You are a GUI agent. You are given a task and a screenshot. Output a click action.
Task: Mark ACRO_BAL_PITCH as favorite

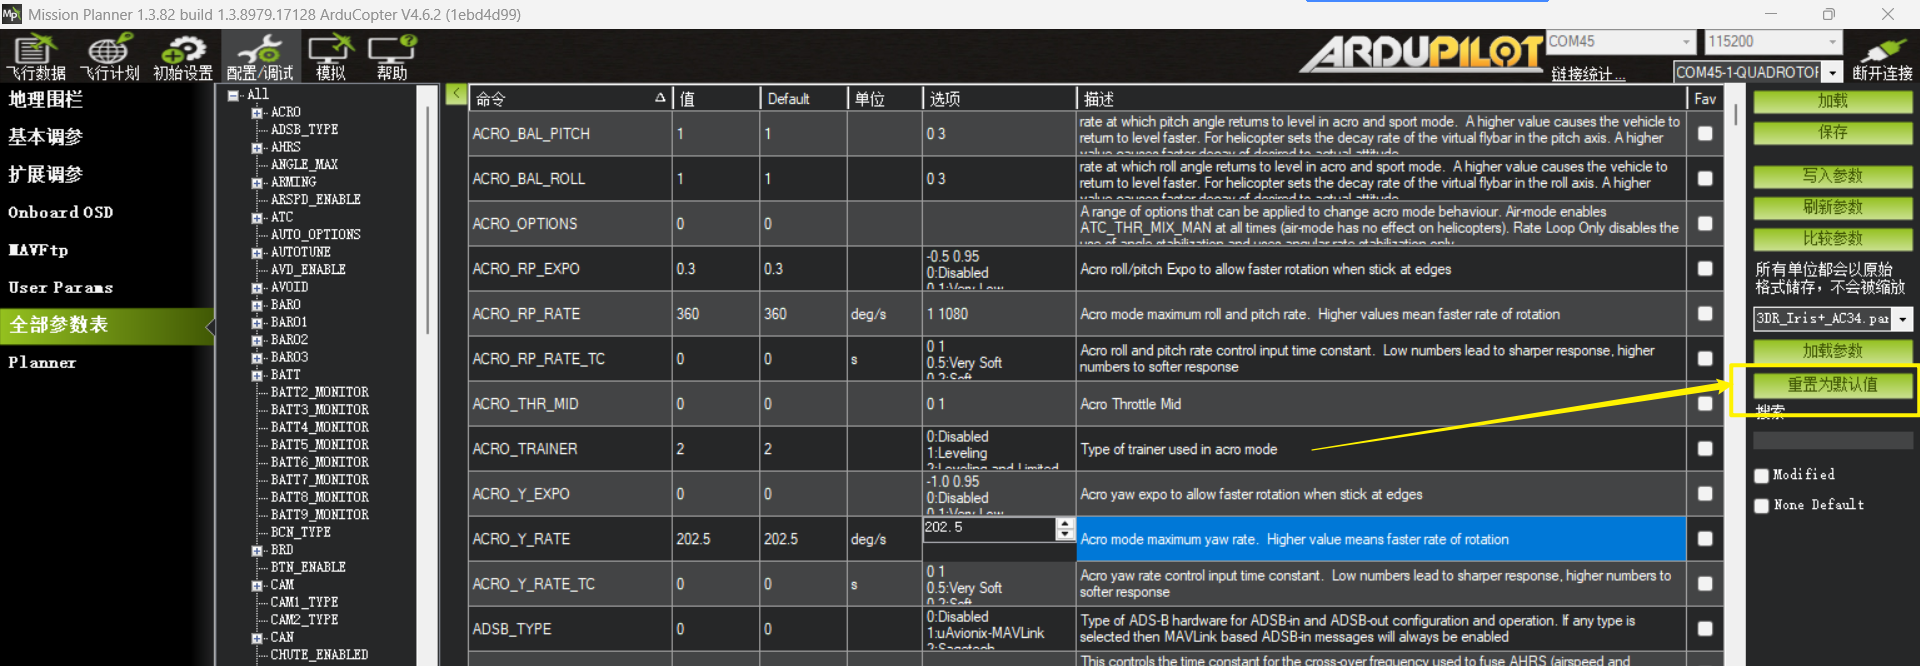point(1705,133)
